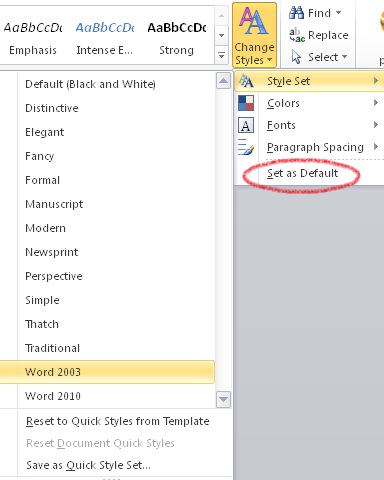Move the styles gallery down one row
This screenshot has width=384, height=480.
pos(221,35)
